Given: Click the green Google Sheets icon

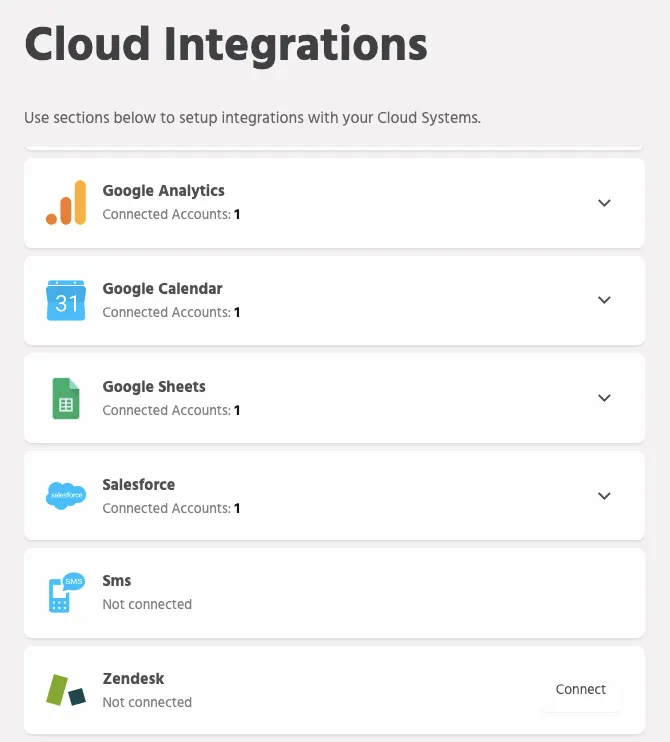Looking at the screenshot, I should pos(66,398).
